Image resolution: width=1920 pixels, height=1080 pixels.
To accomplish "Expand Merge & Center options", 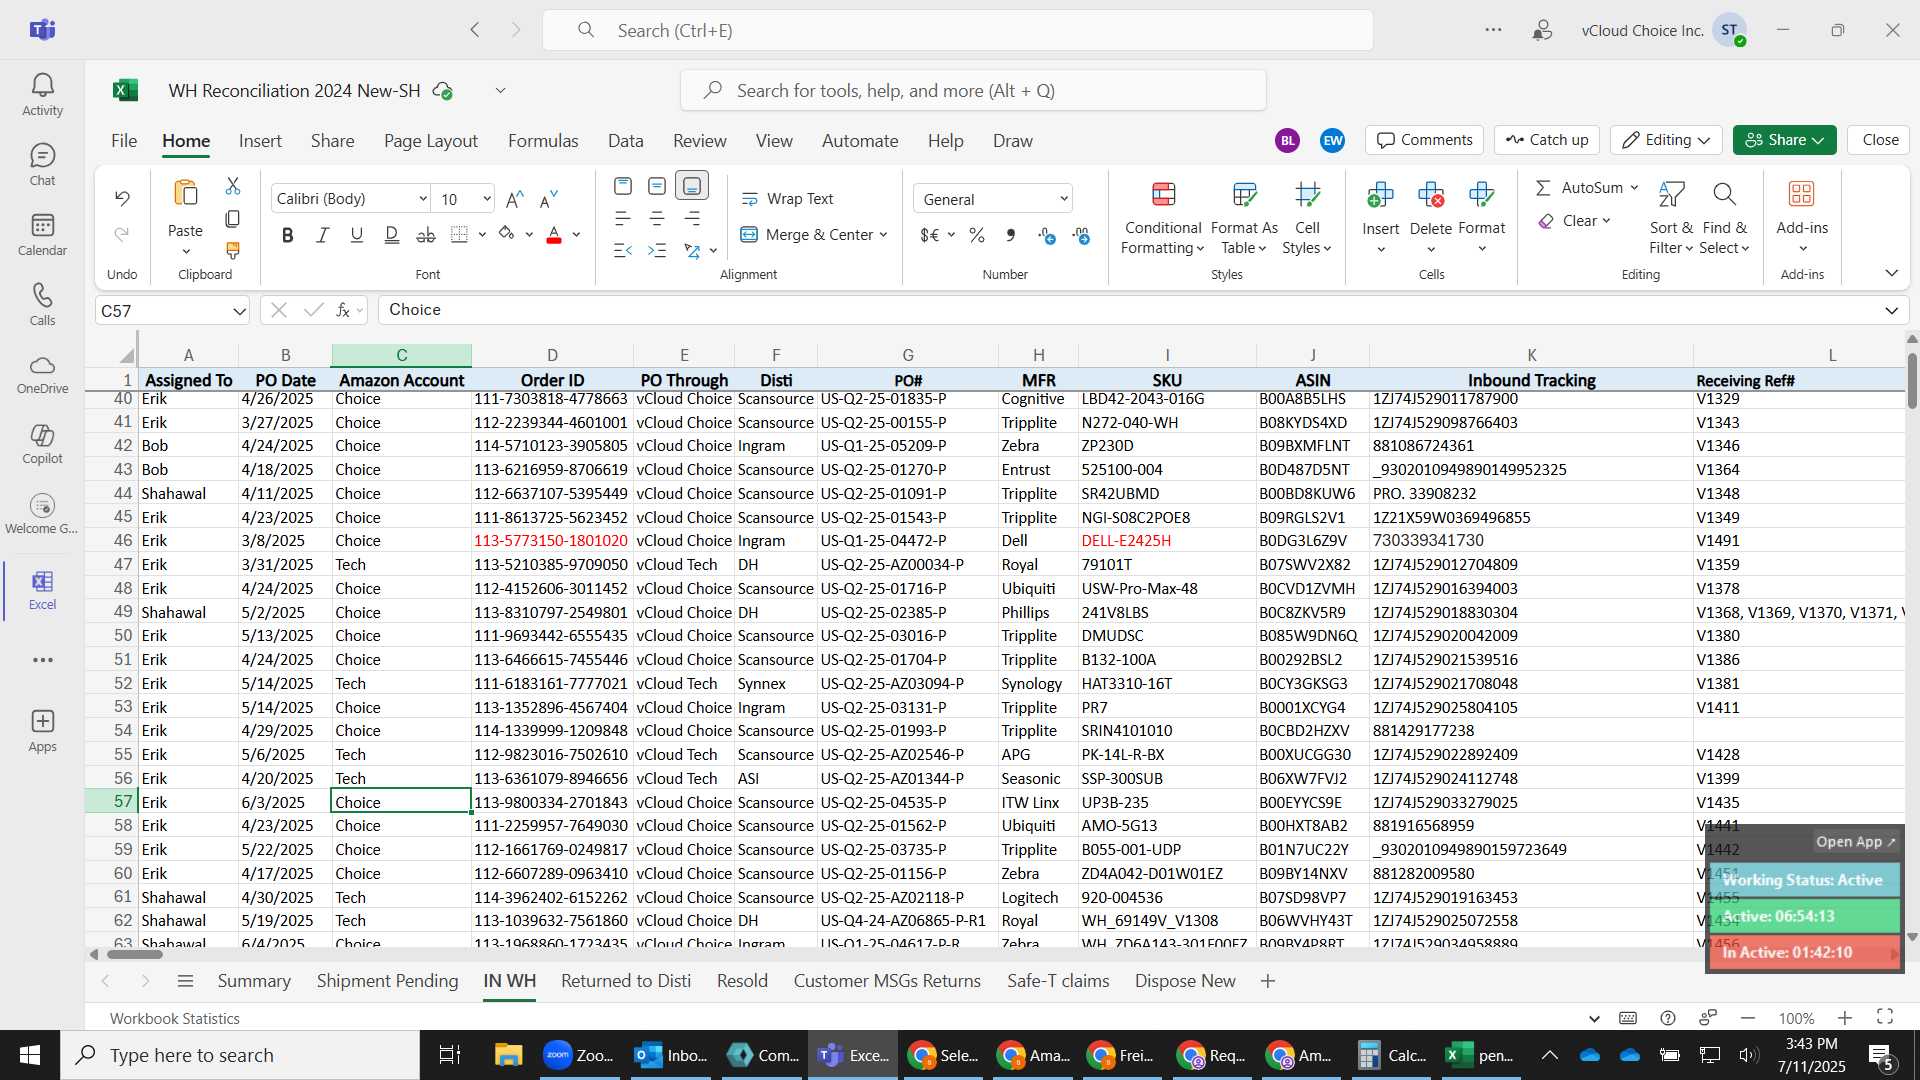I will tap(884, 235).
